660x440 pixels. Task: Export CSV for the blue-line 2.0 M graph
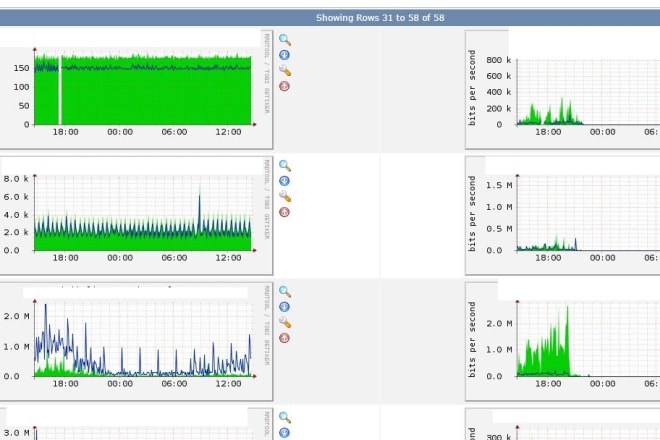[x=285, y=307]
